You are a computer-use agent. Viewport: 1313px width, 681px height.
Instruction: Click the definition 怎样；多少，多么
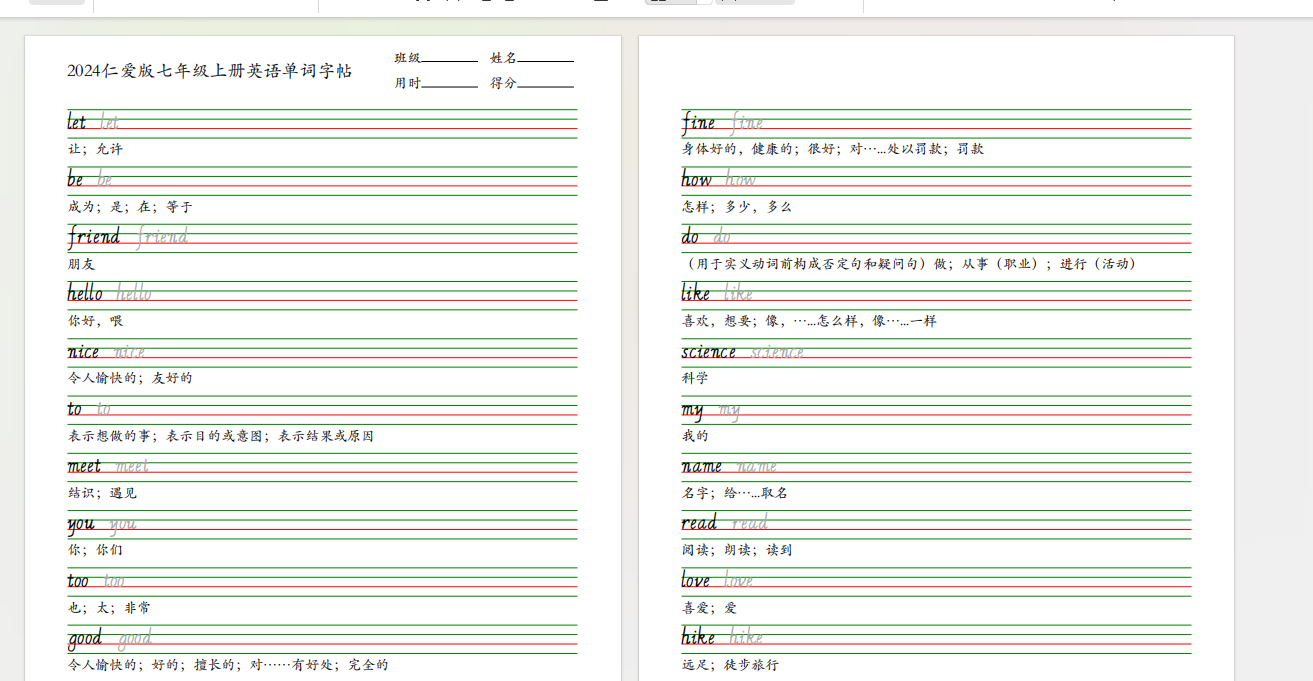(x=737, y=207)
